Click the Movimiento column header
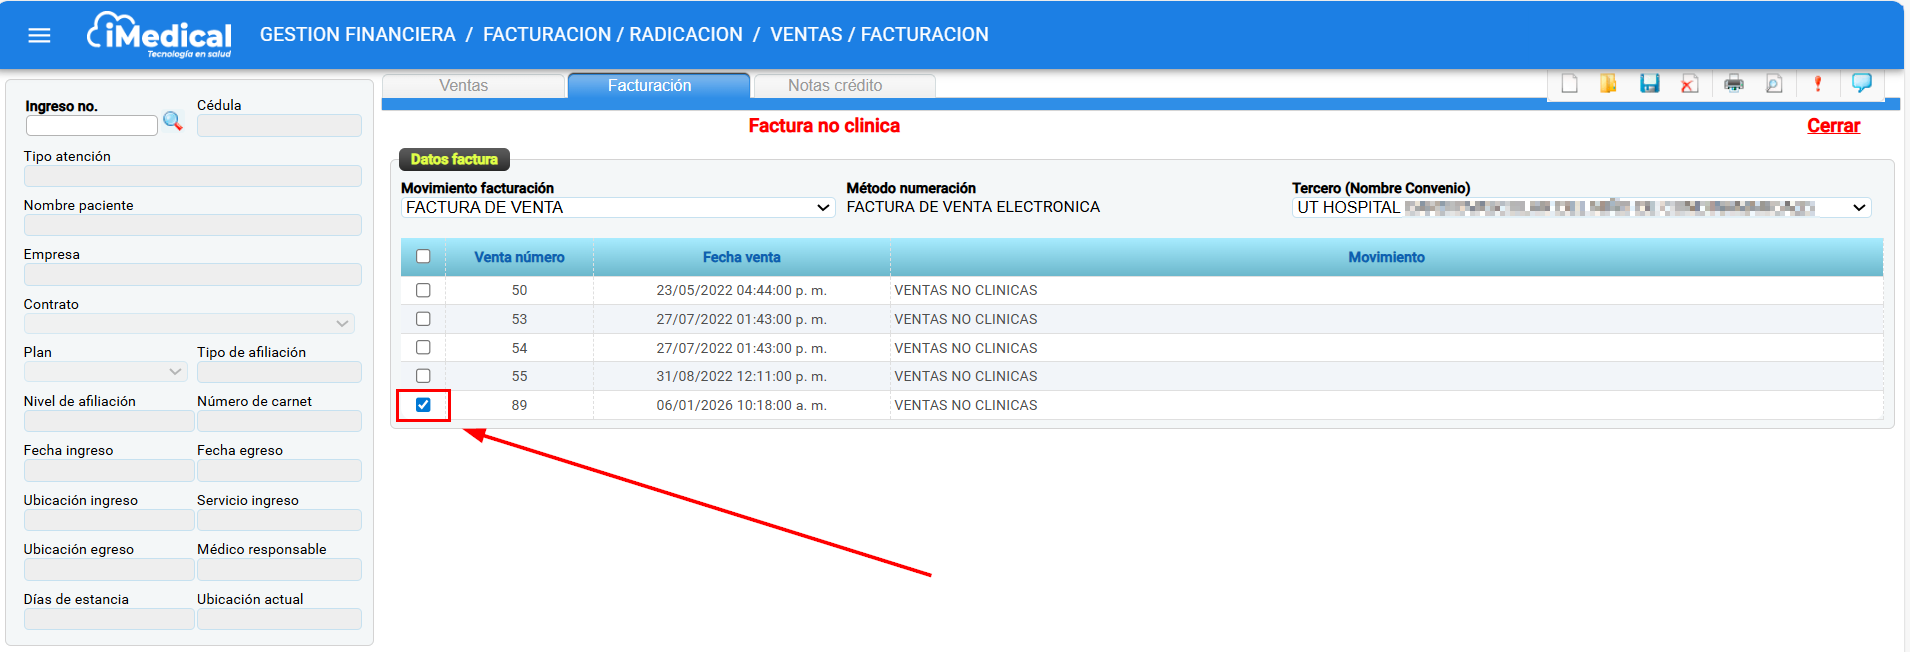The height and width of the screenshot is (652, 1910). pyautogui.click(x=1386, y=257)
